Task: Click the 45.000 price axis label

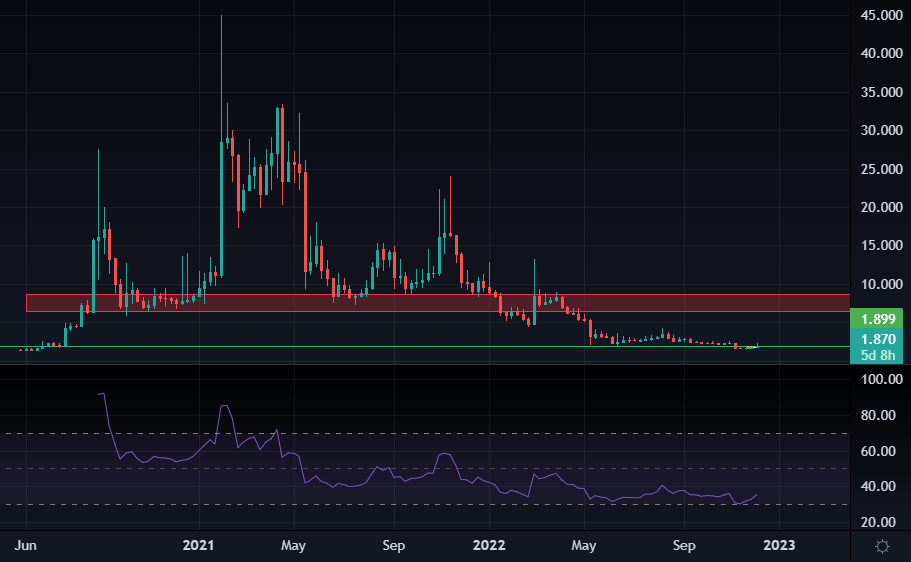Action: 881,15
